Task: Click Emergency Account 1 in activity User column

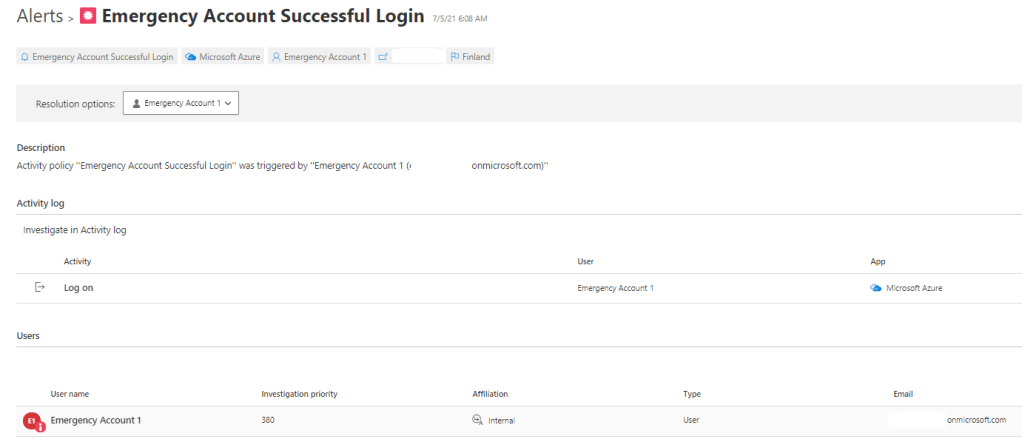Action: pos(615,288)
